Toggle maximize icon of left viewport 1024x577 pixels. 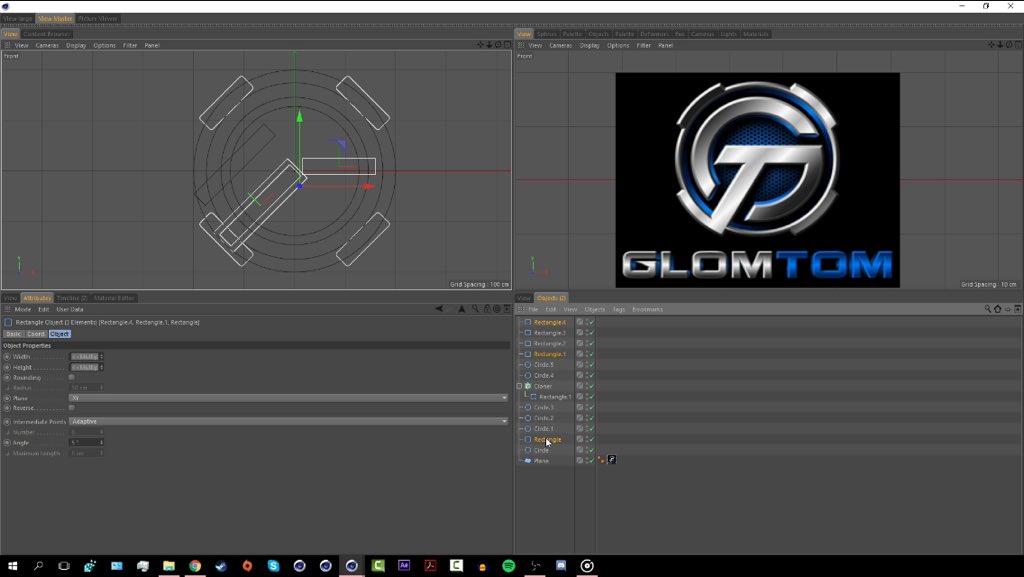click(507, 45)
